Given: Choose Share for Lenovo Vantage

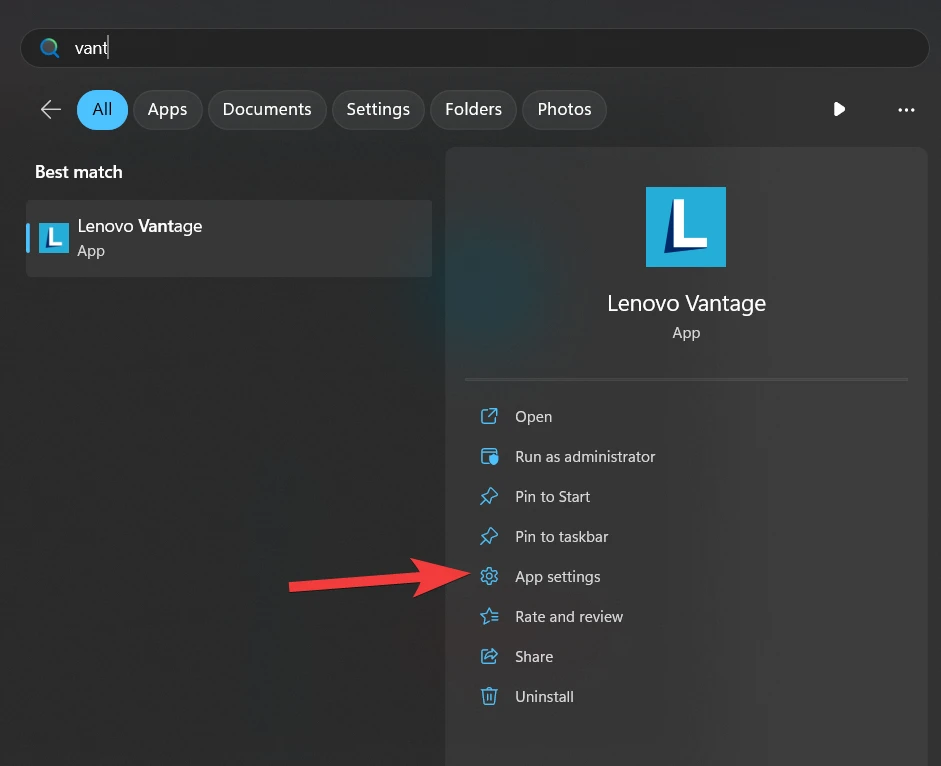Looking at the screenshot, I should point(534,657).
